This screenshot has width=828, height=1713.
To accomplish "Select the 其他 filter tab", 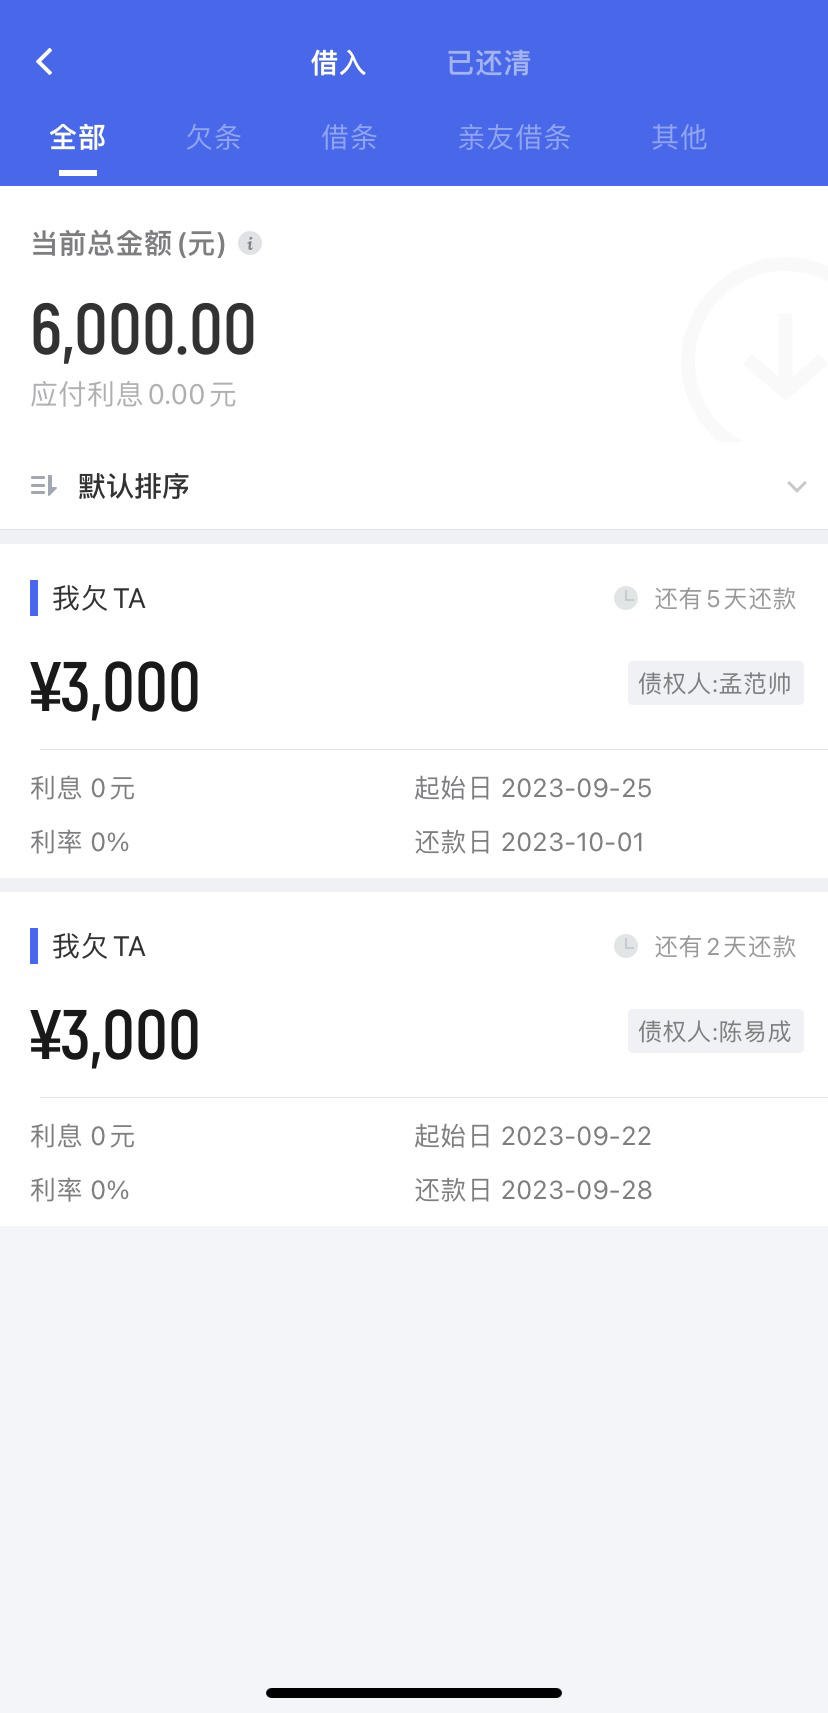I will (x=679, y=137).
